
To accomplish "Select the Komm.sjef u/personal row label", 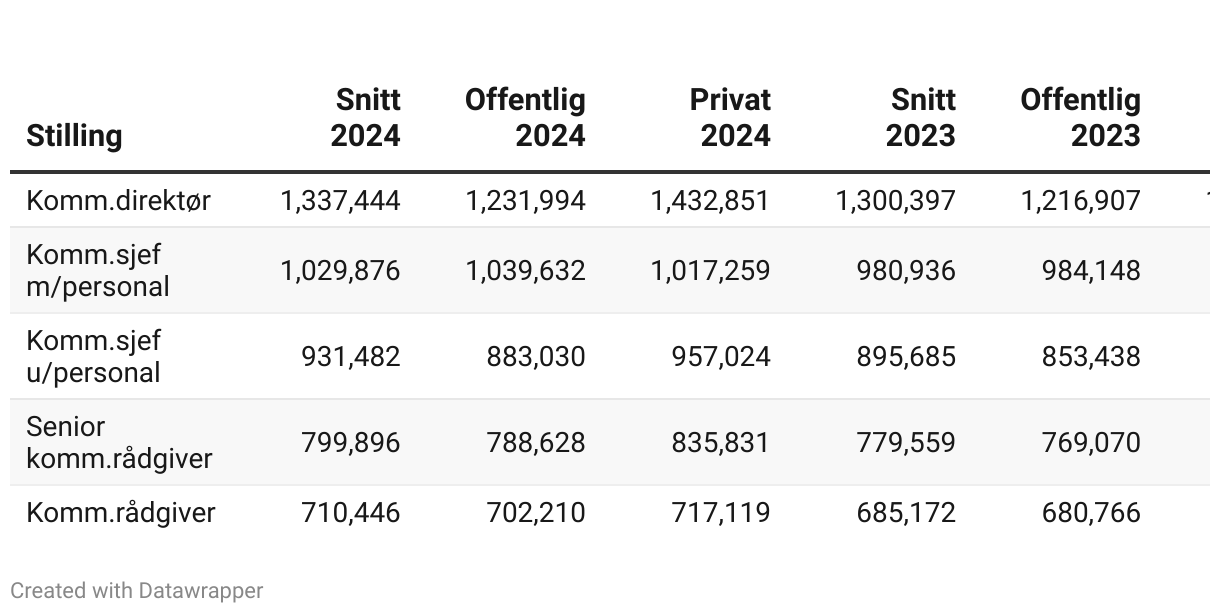I will coord(94,356).
